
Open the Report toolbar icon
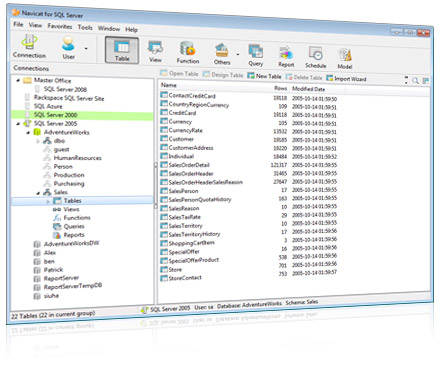coord(286,56)
